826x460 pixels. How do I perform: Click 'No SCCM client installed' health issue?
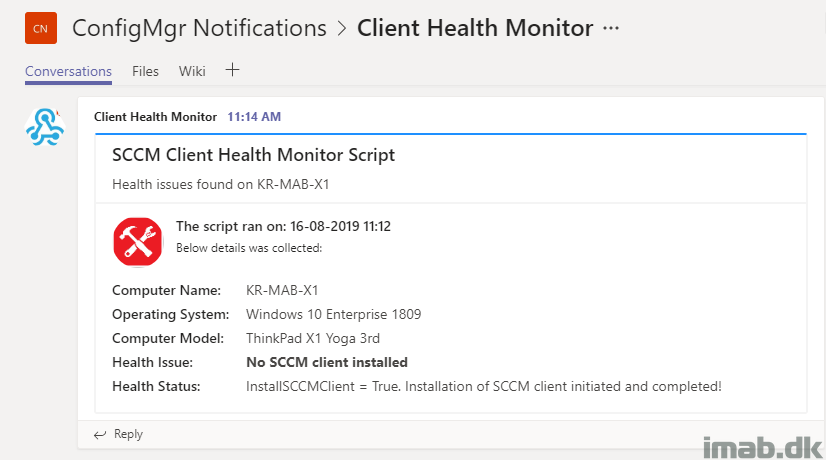[x=327, y=363]
